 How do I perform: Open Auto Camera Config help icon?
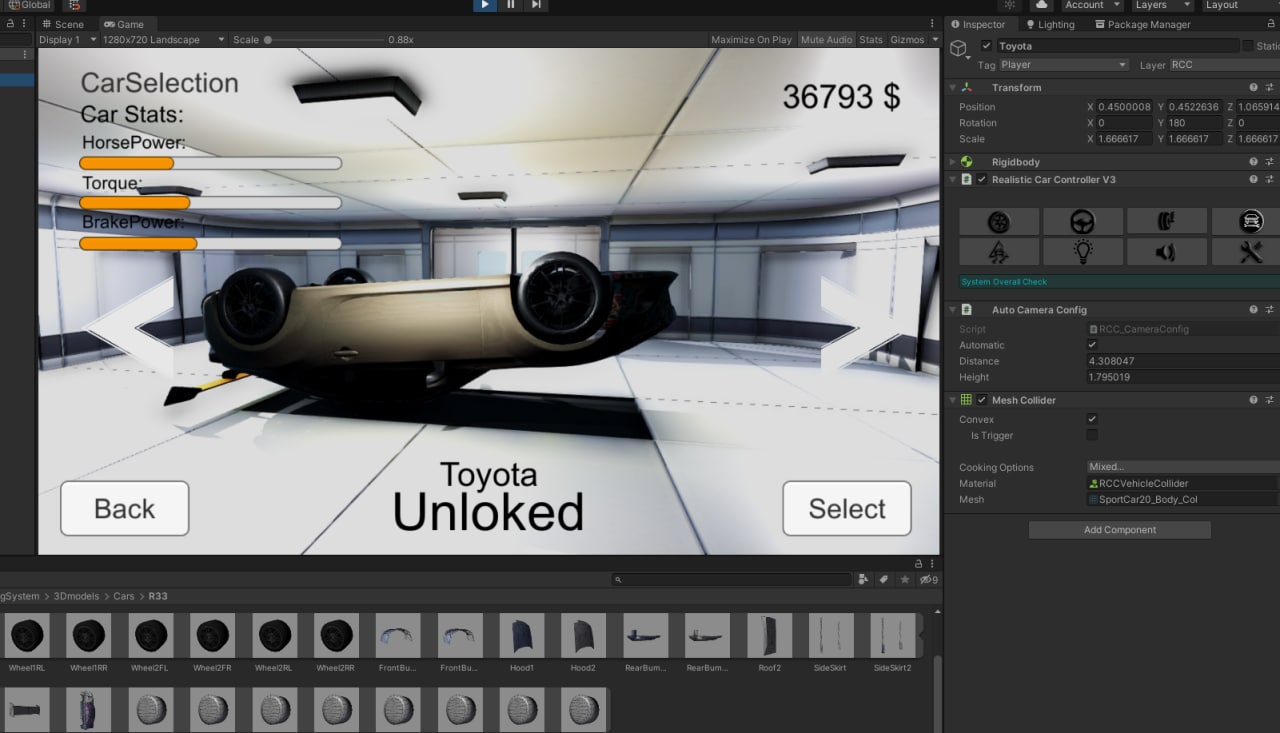[1253, 310]
